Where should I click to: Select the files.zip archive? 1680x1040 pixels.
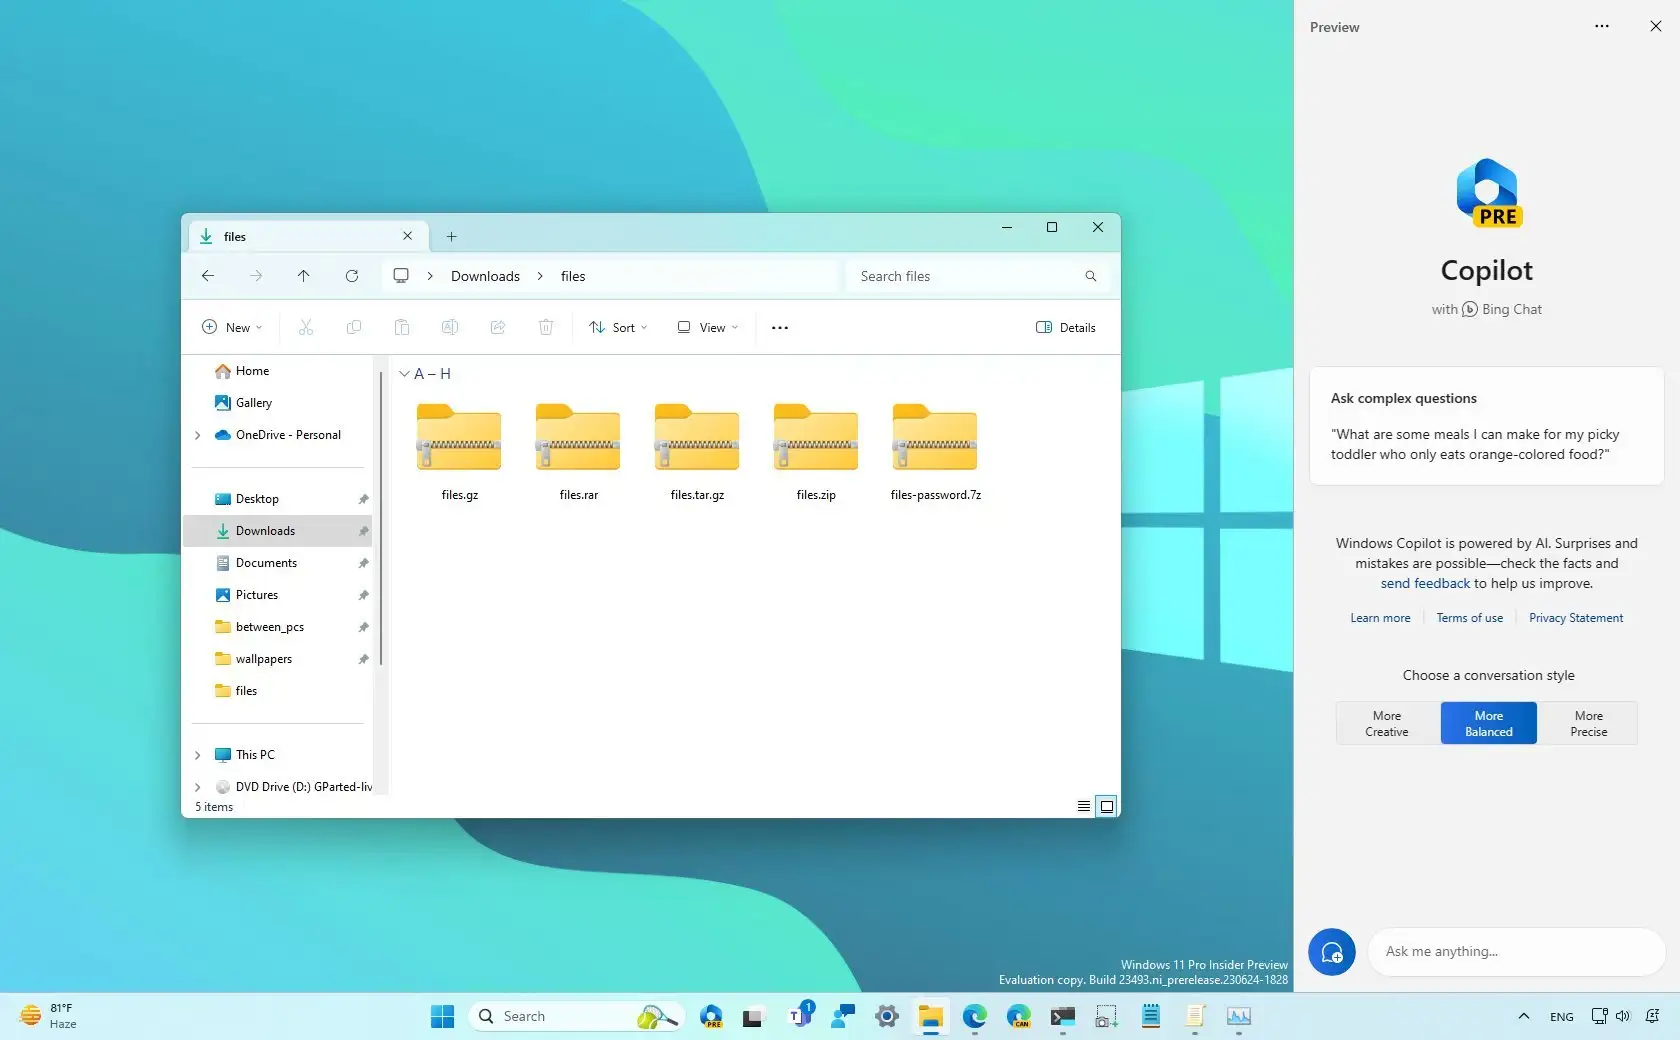(x=816, y=450)
